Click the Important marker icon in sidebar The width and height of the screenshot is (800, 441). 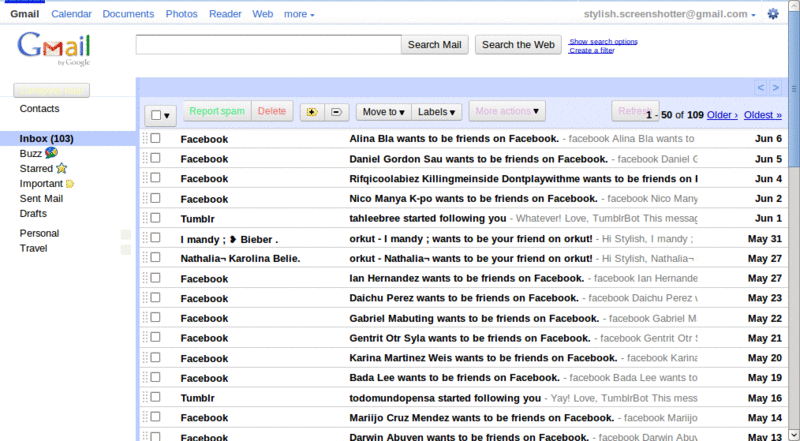point(70,184)
